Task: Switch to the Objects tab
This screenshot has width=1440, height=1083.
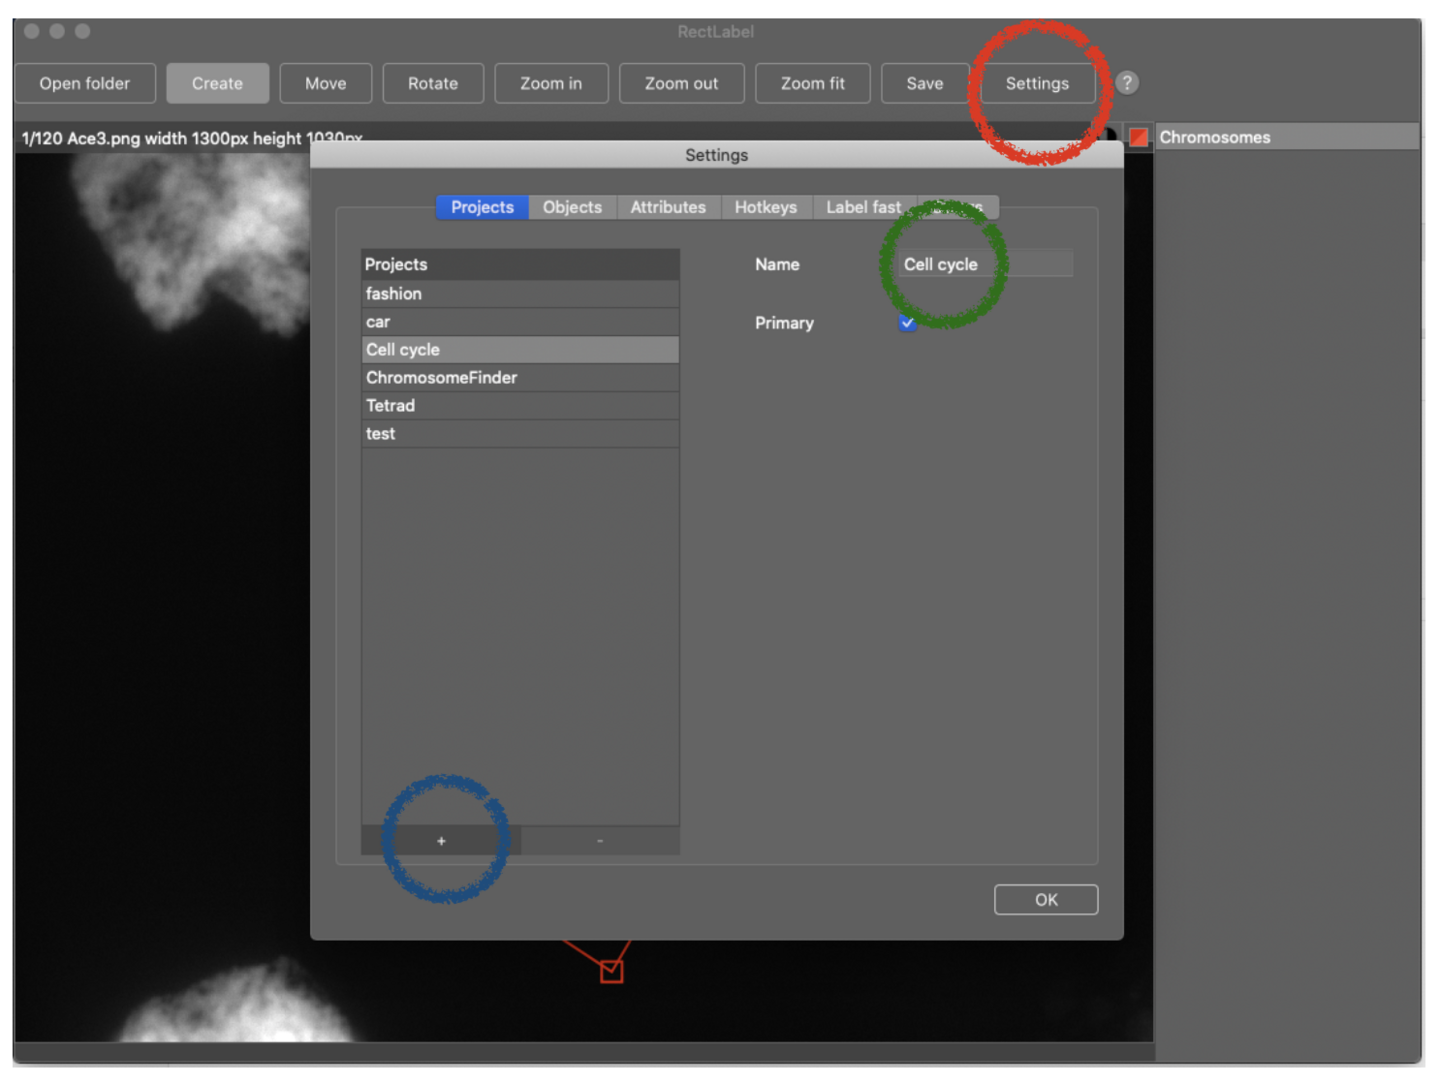Action: [x=572, y=207]
